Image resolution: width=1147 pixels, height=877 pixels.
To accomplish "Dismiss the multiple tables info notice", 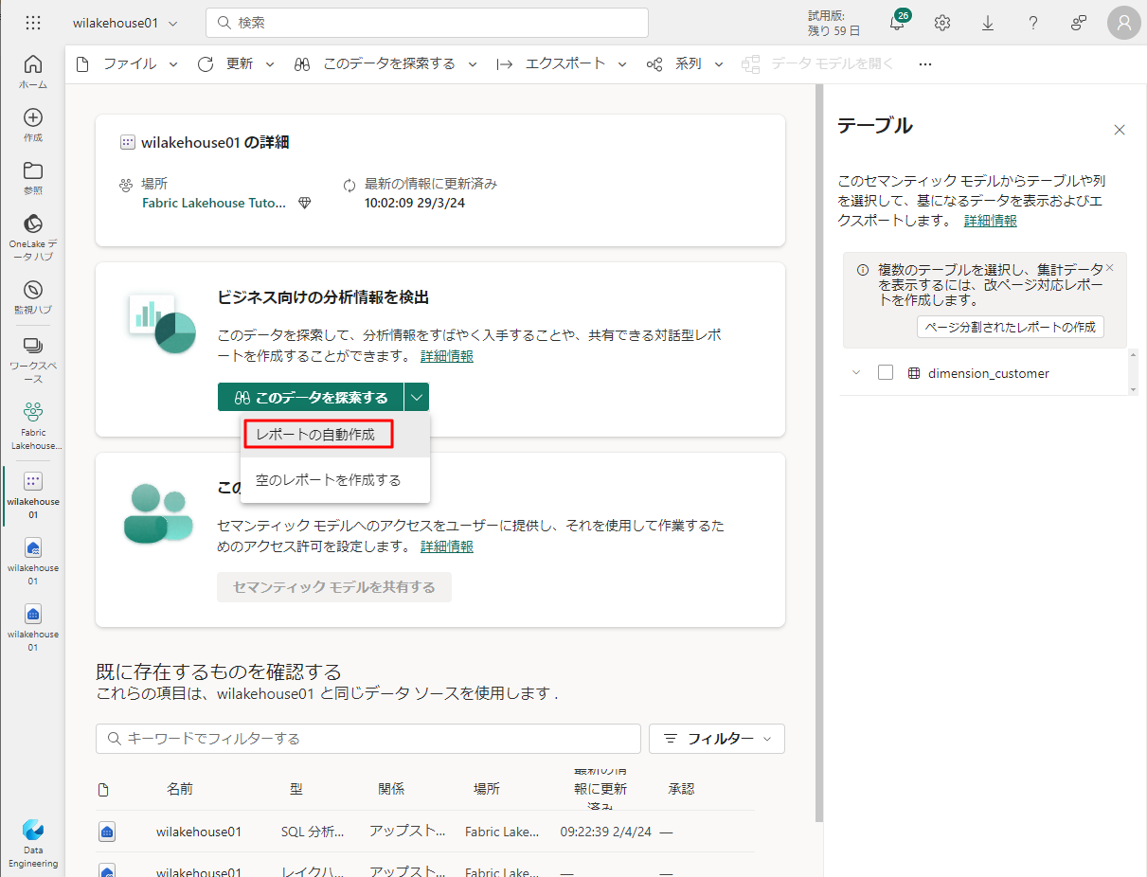I will 1110,268.
